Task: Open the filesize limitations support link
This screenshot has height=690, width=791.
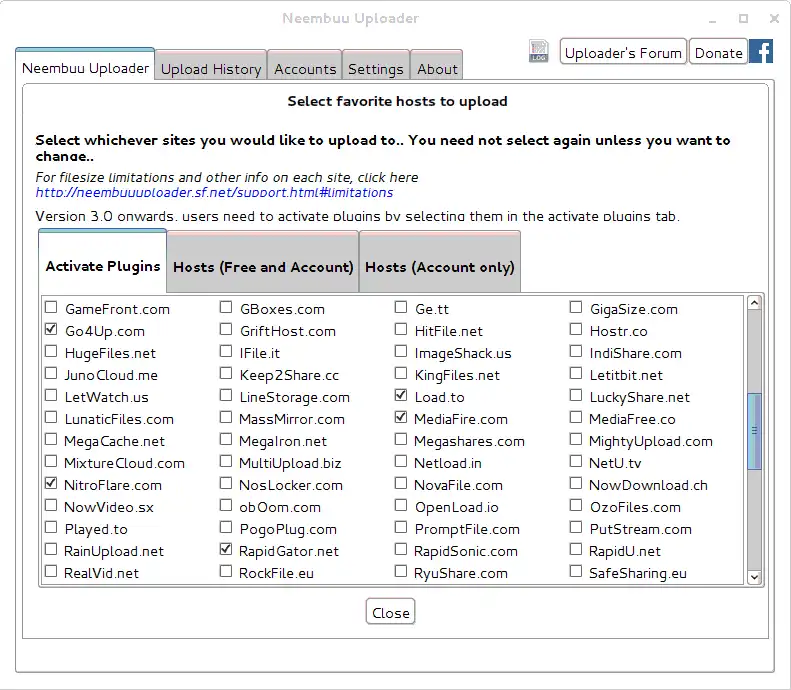Action: (x=214, y=192)
